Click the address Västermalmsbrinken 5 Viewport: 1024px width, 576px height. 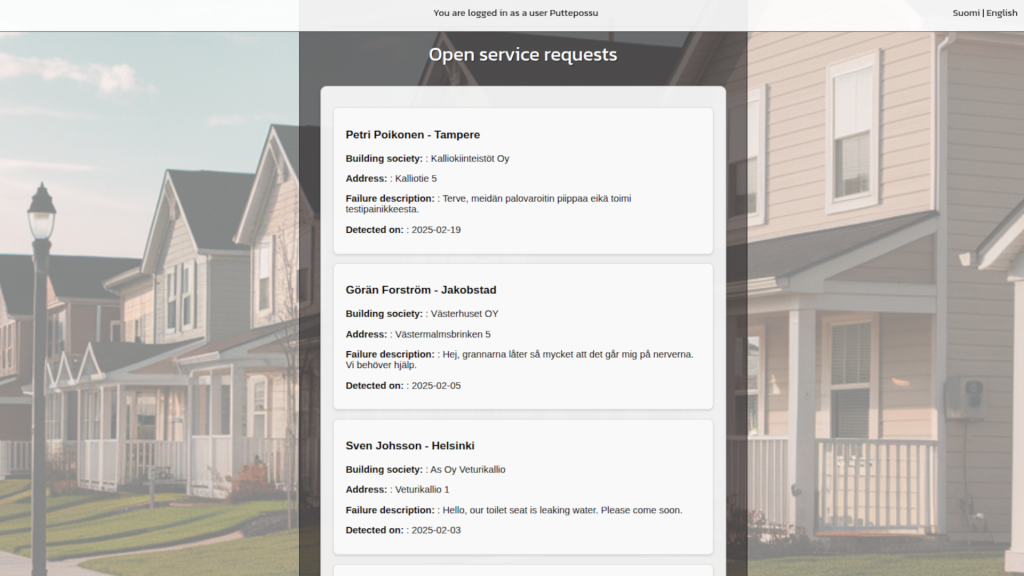coord(443,334)
